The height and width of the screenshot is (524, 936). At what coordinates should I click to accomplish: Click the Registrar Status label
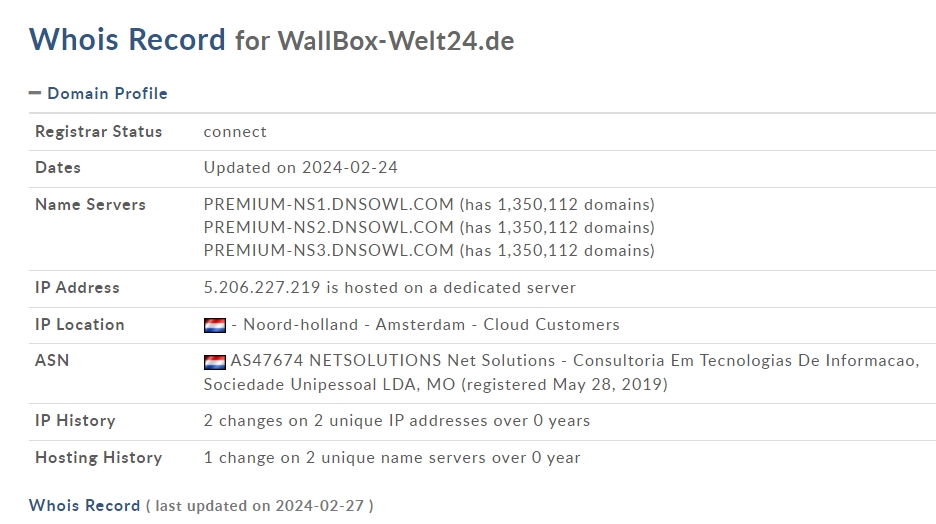click(98, 132)
